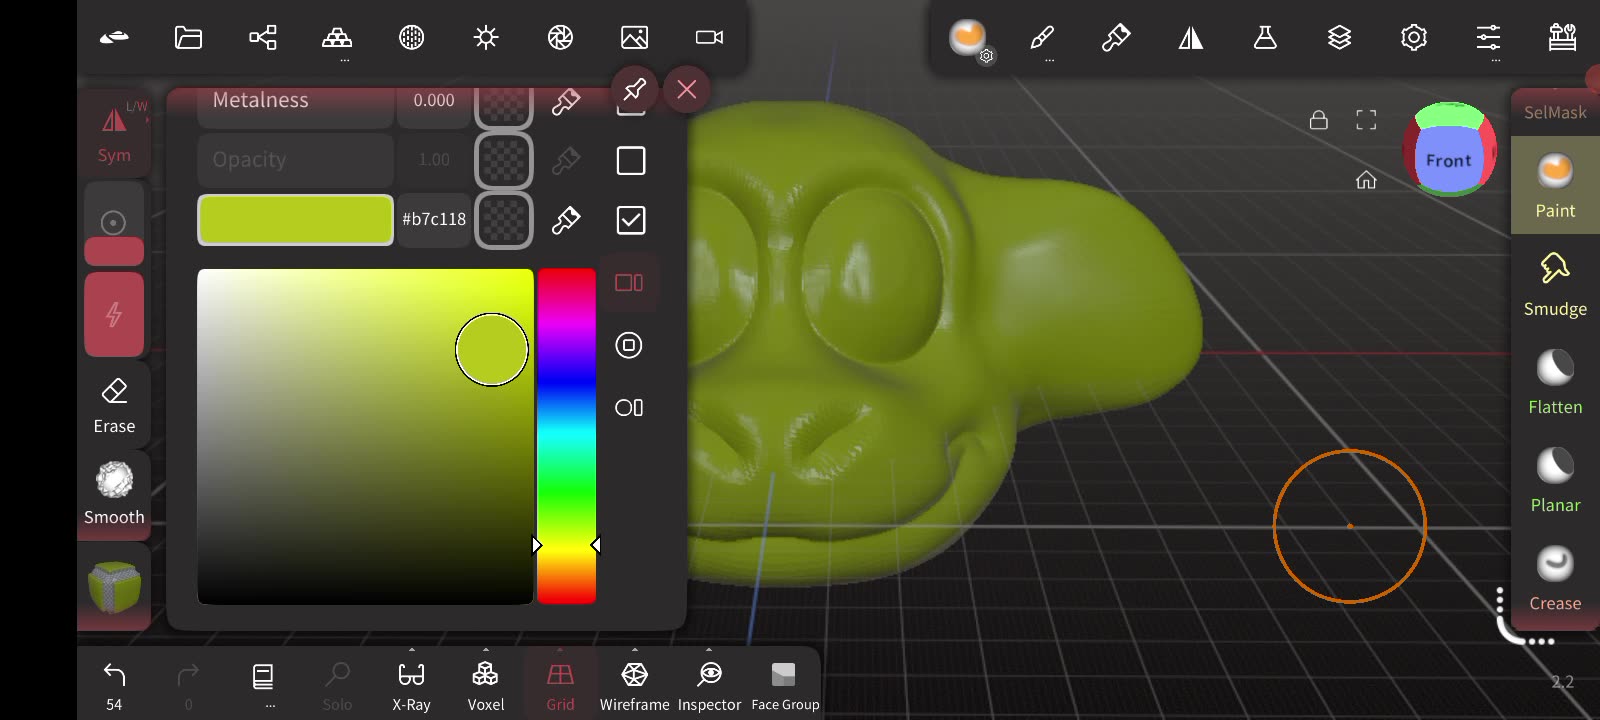This screenshot has width=1600, height=720.
Task: Toggle the Sym symmetry button
Action: pyautogui.click(x=114, y=132)
